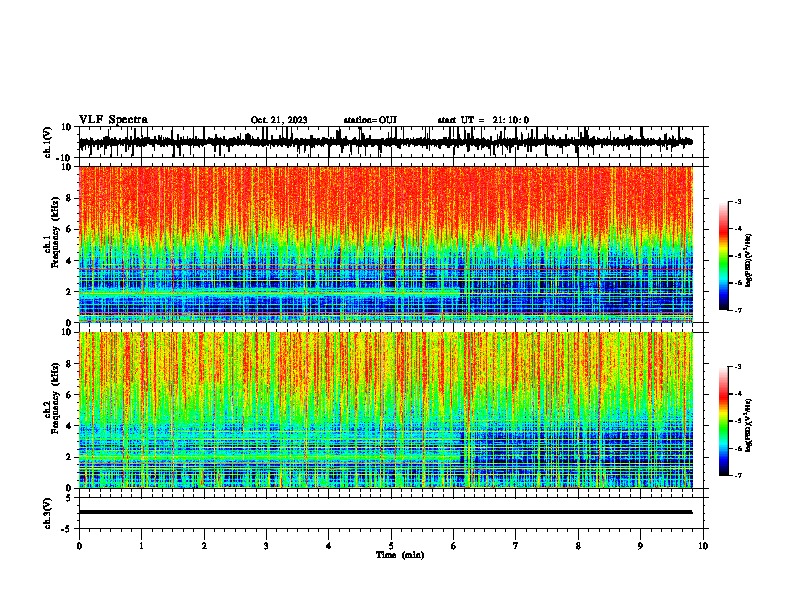
Task: Click the ch.1 spectrogram panel
Action: coord(386,244)
